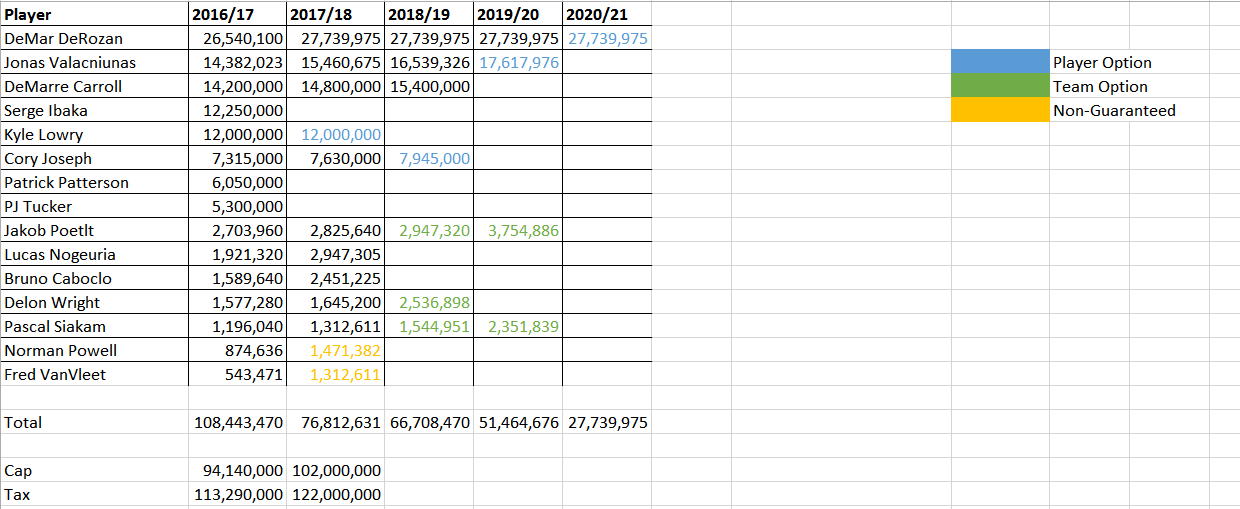Click the 'Jakob Poetlt' name cell
This screenshot has height=509, width=1240.
(x=94, y=230)
